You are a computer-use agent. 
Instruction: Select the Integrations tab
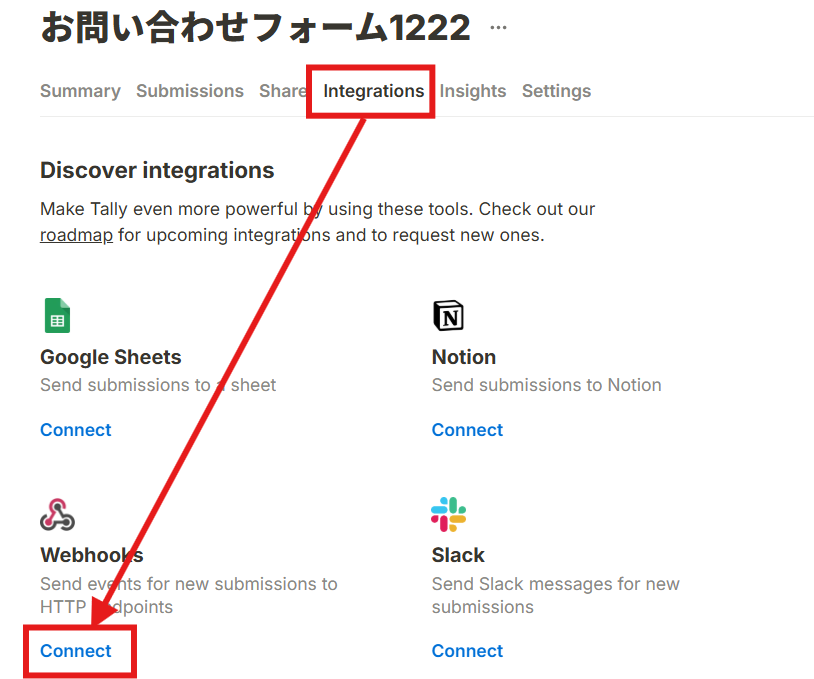click(374, 91)
